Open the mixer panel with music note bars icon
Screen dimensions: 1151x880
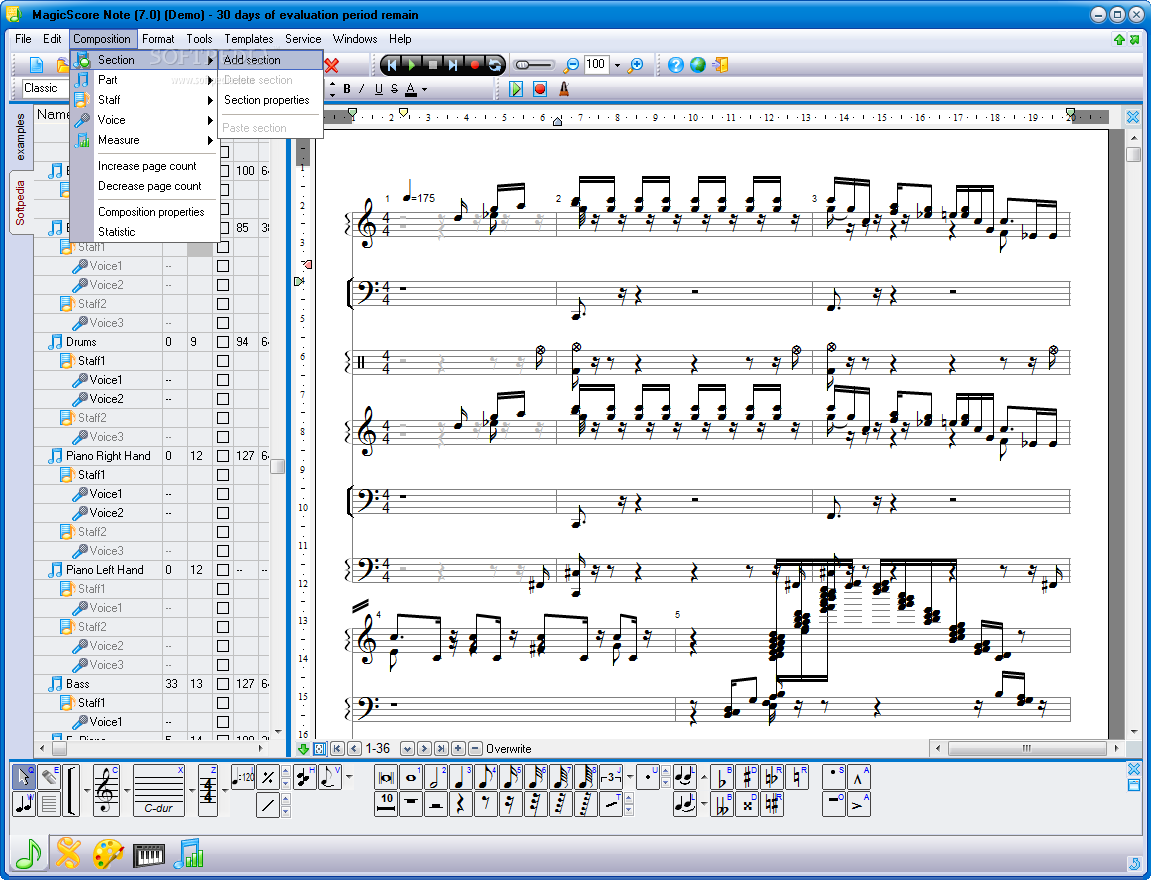tap(188, 854)
